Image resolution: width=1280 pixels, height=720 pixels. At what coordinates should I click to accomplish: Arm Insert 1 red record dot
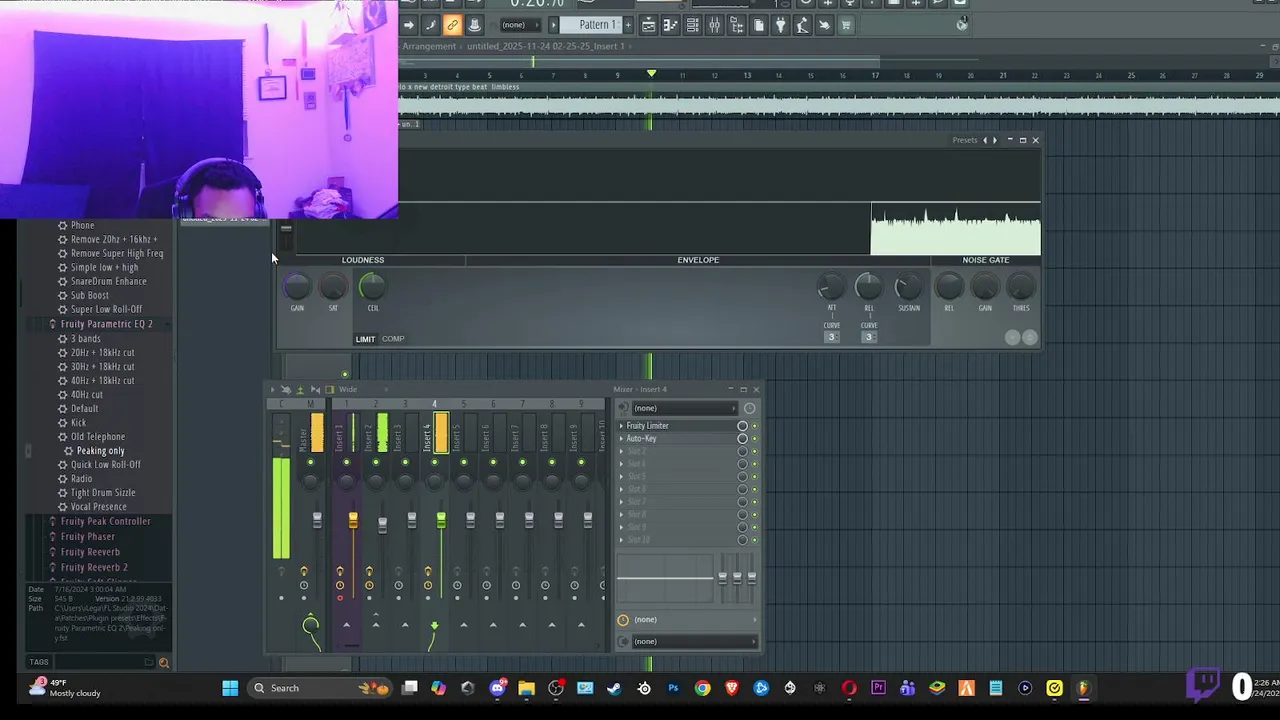tap(340, 598)
